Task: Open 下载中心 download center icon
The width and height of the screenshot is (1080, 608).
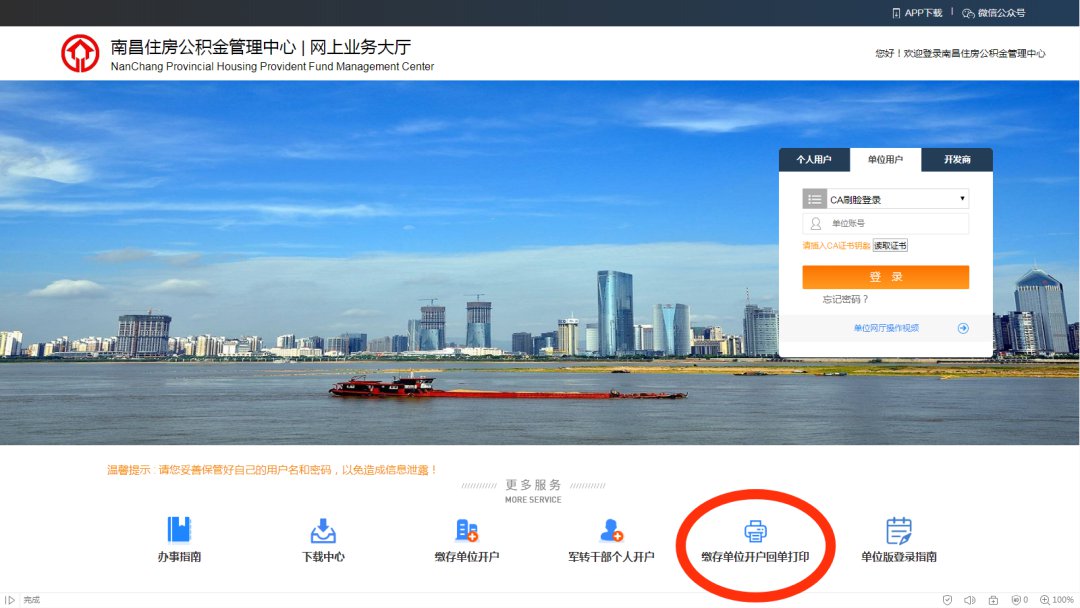Action: pyautogui.click(x=323, y=530)
